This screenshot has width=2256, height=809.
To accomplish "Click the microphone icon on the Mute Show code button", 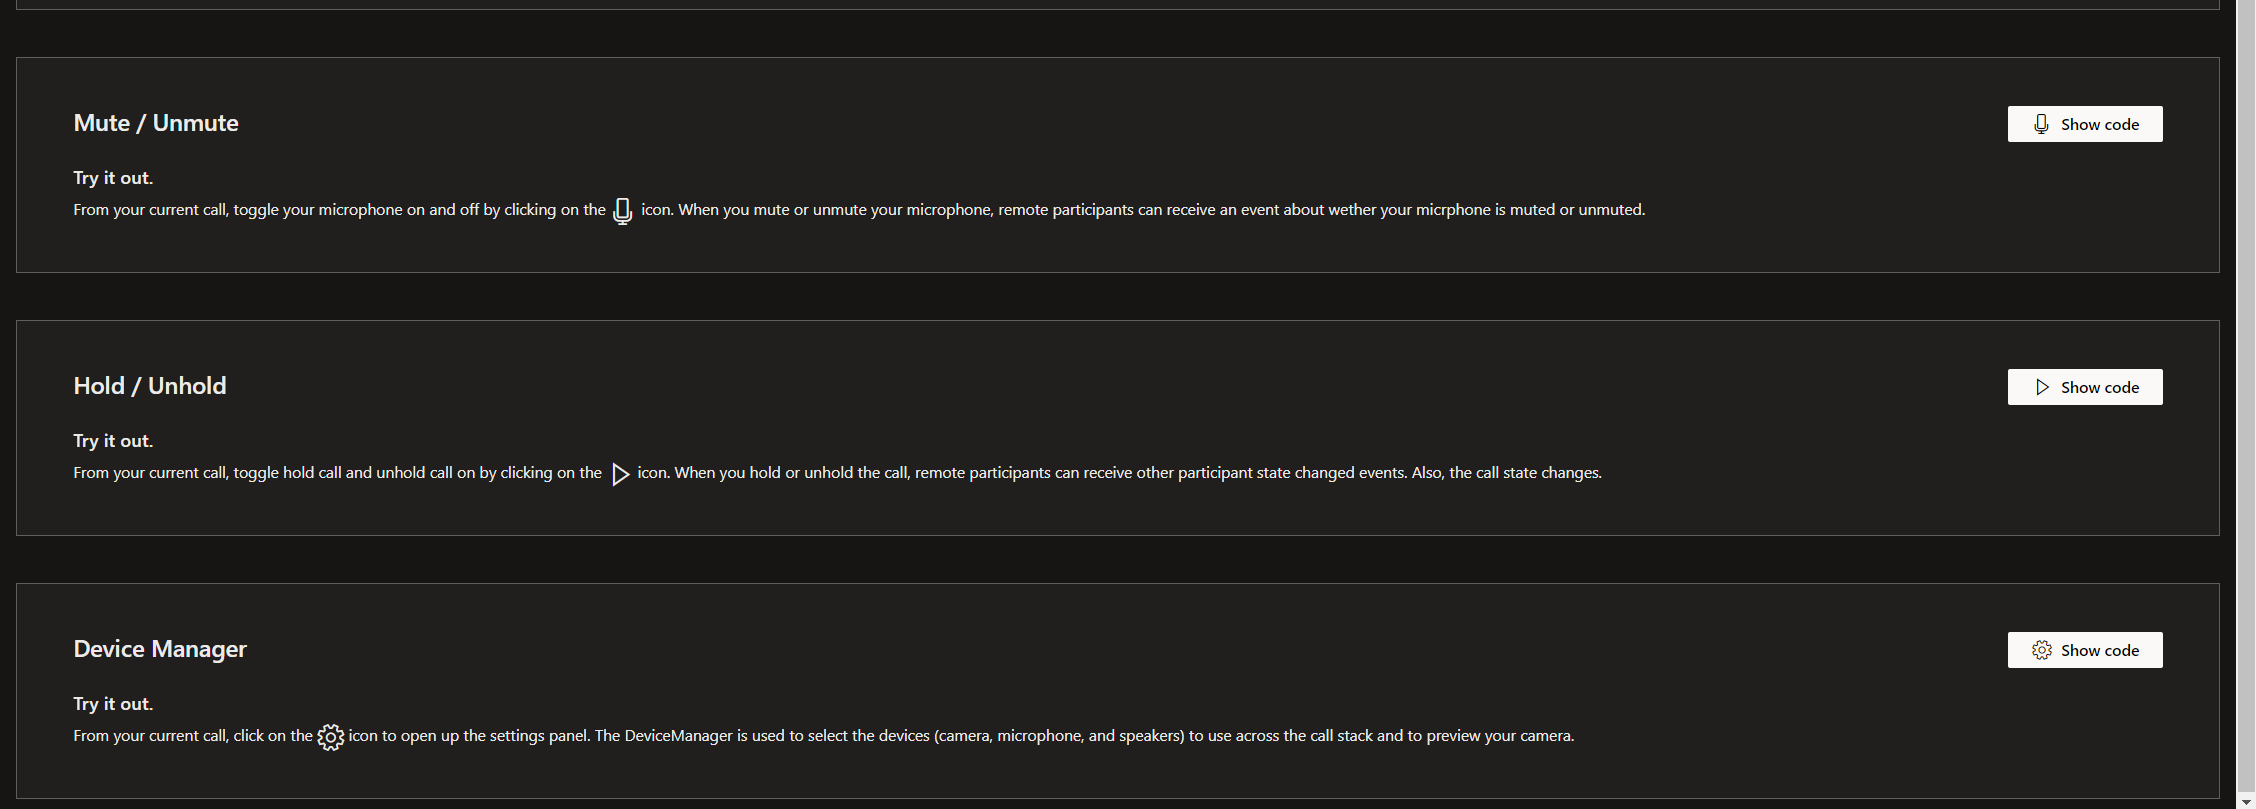I will pyautogui.click(x=2041, y=124).
